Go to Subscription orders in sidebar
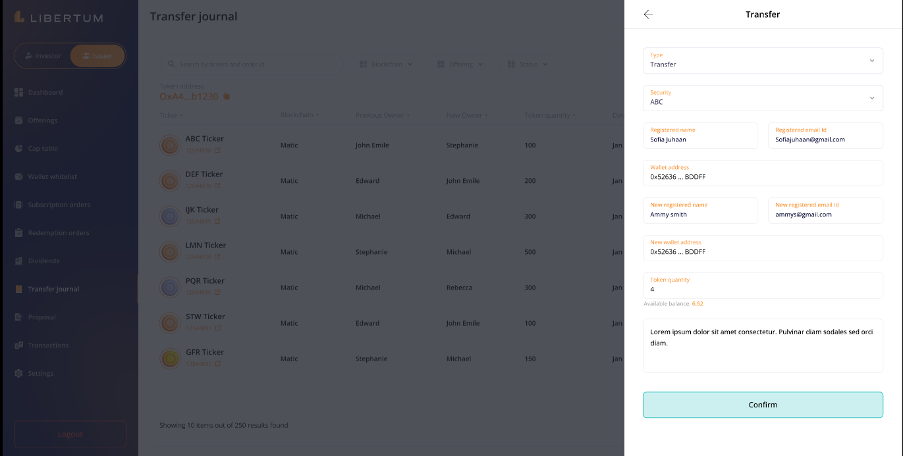The width and height of the screenshot is (904, 456). coord(60,205)
